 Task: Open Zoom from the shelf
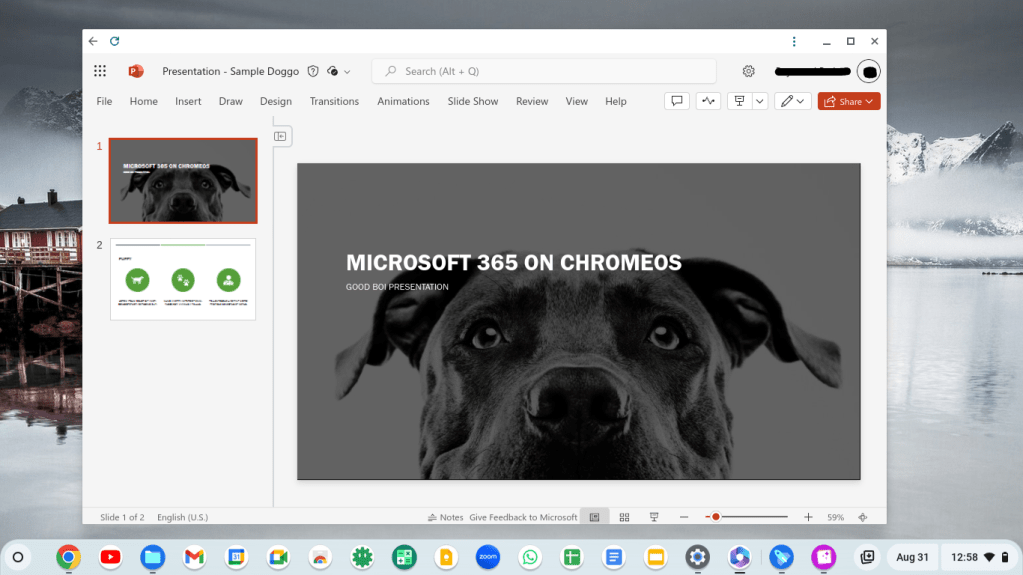[x=488, y=557]
